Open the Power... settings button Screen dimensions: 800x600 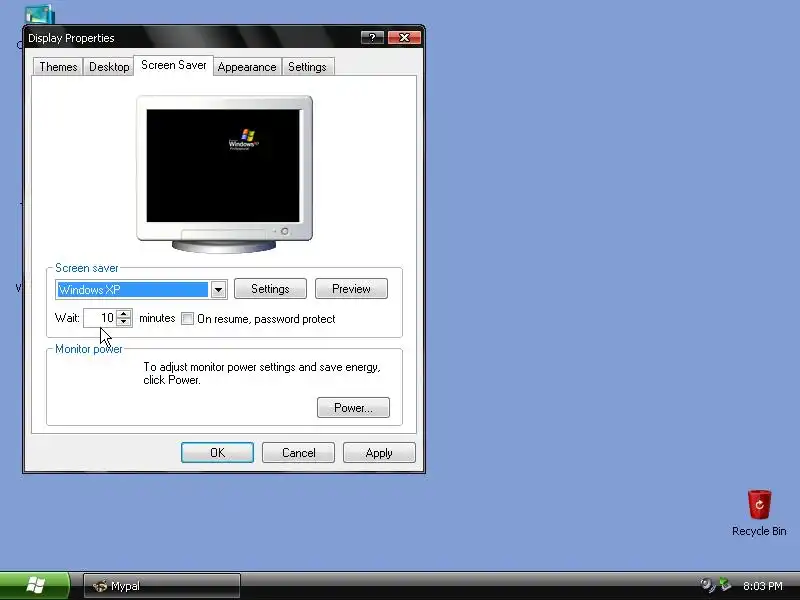tap(353, 408)
